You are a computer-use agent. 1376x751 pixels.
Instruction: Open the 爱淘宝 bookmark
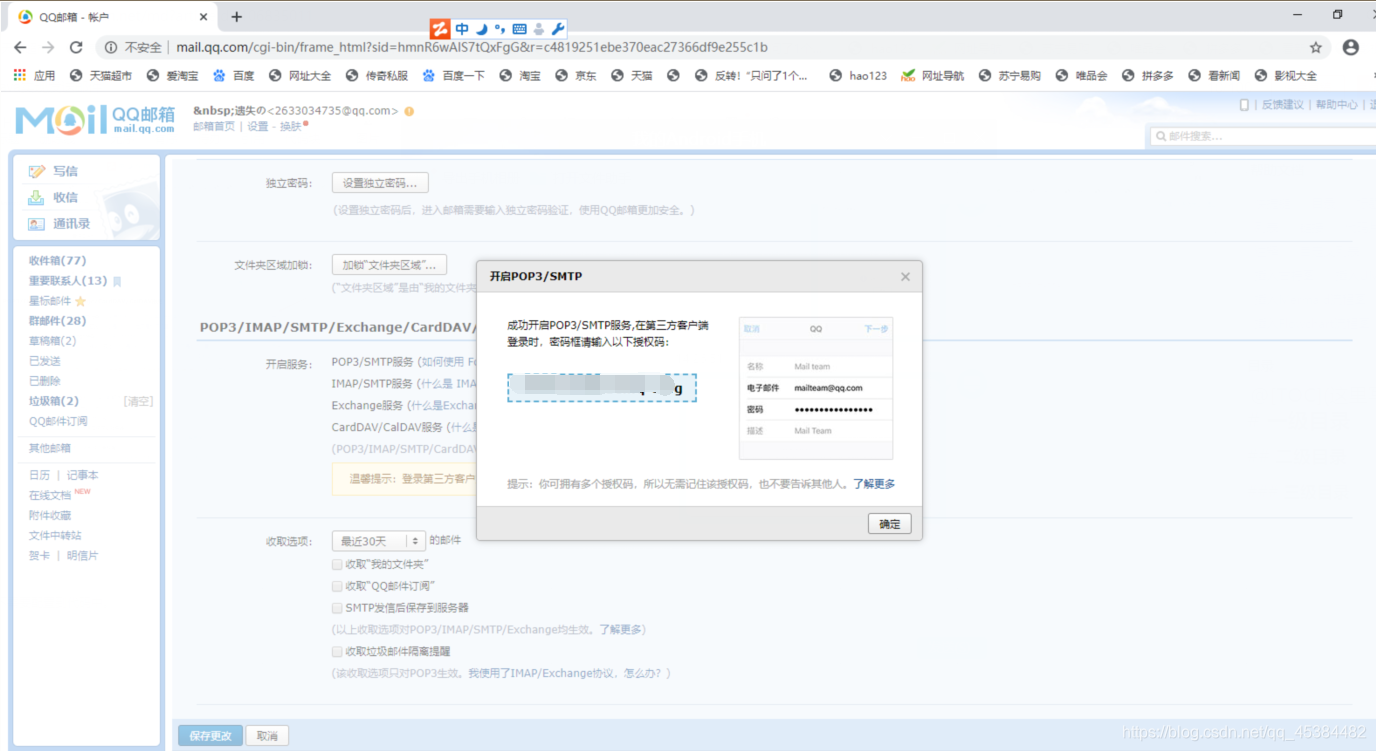tap(172, 75)
